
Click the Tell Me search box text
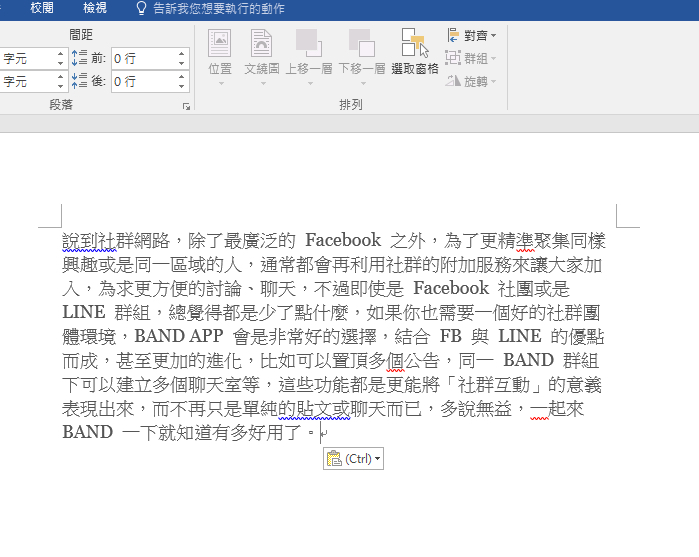tap(219, 8)
